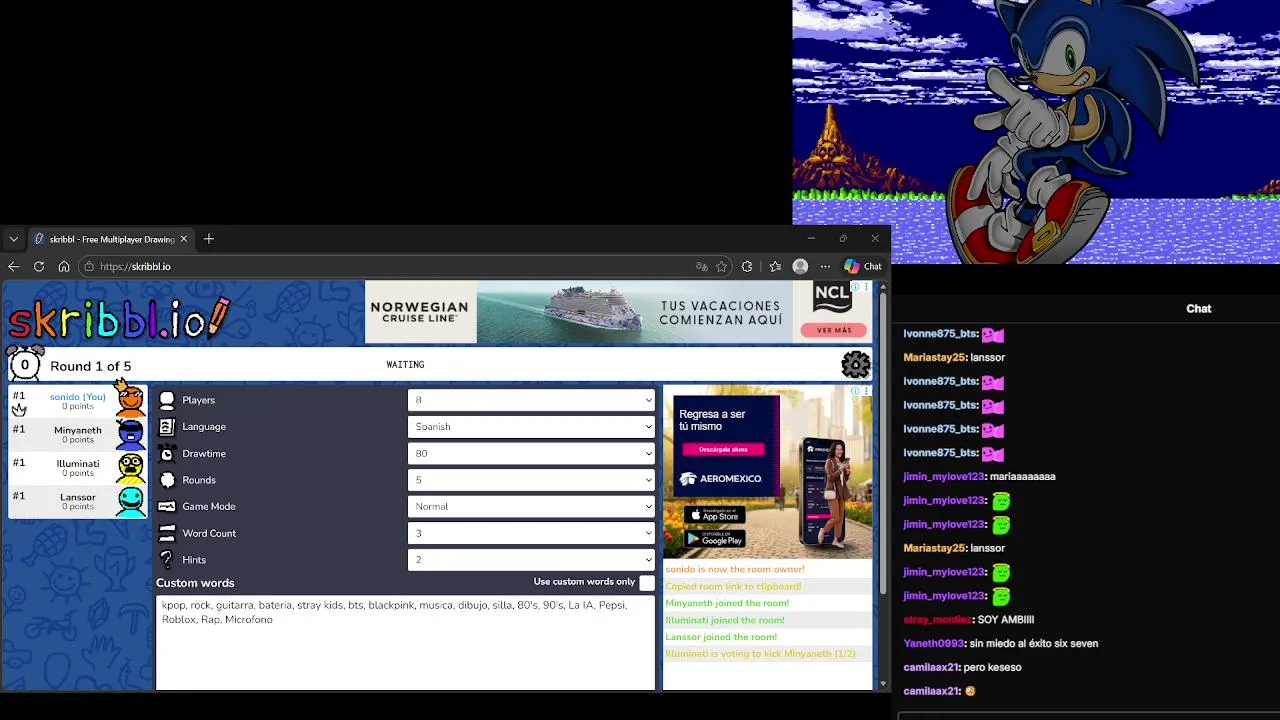Open the page translate icon

tap(701, 266)
